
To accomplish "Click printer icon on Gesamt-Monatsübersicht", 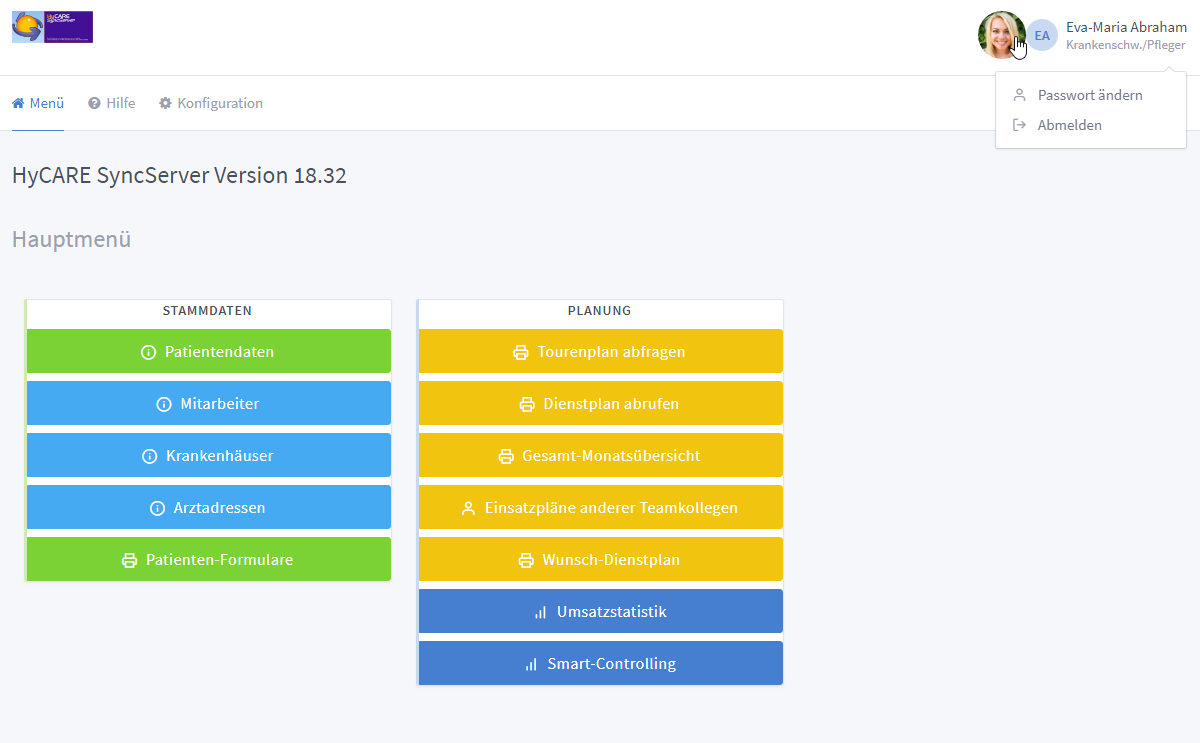I will 506,456.
